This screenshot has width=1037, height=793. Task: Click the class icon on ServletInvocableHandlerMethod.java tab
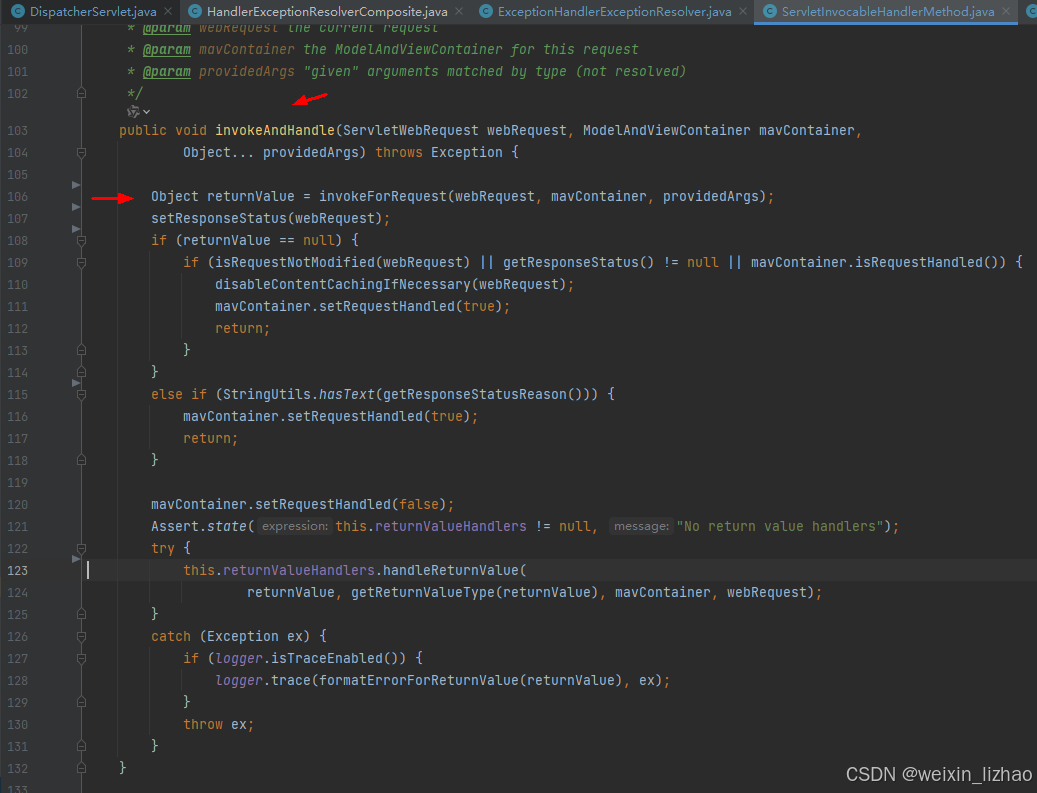769,11
